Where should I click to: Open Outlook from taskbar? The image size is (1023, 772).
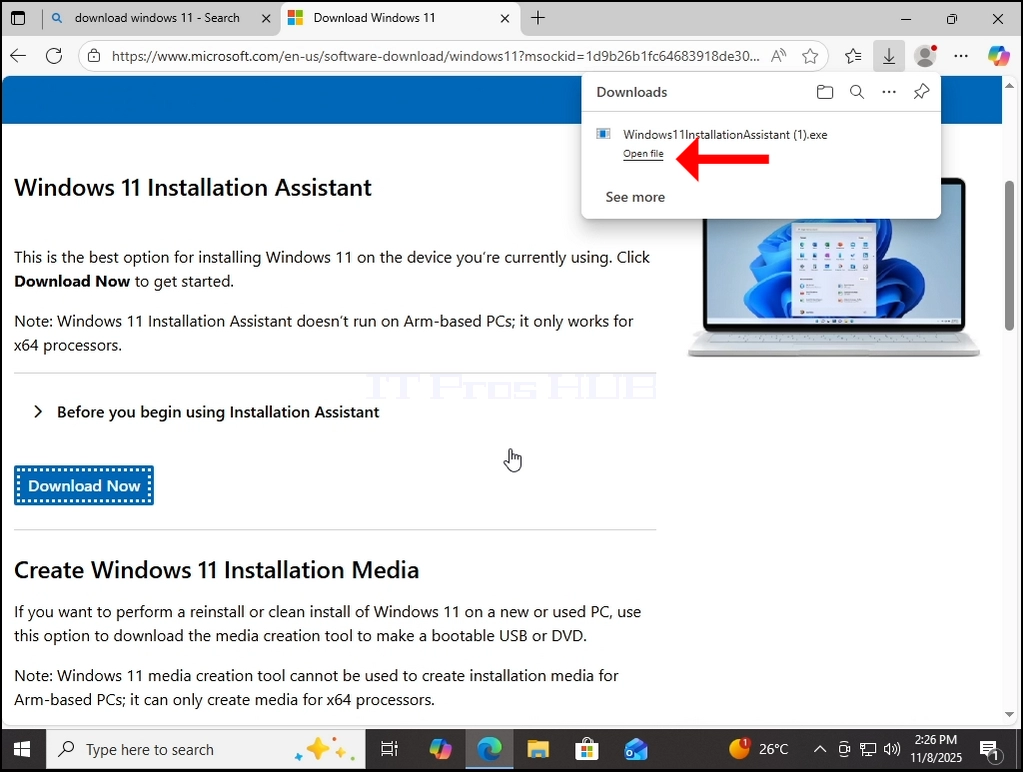tap(635, 749)
